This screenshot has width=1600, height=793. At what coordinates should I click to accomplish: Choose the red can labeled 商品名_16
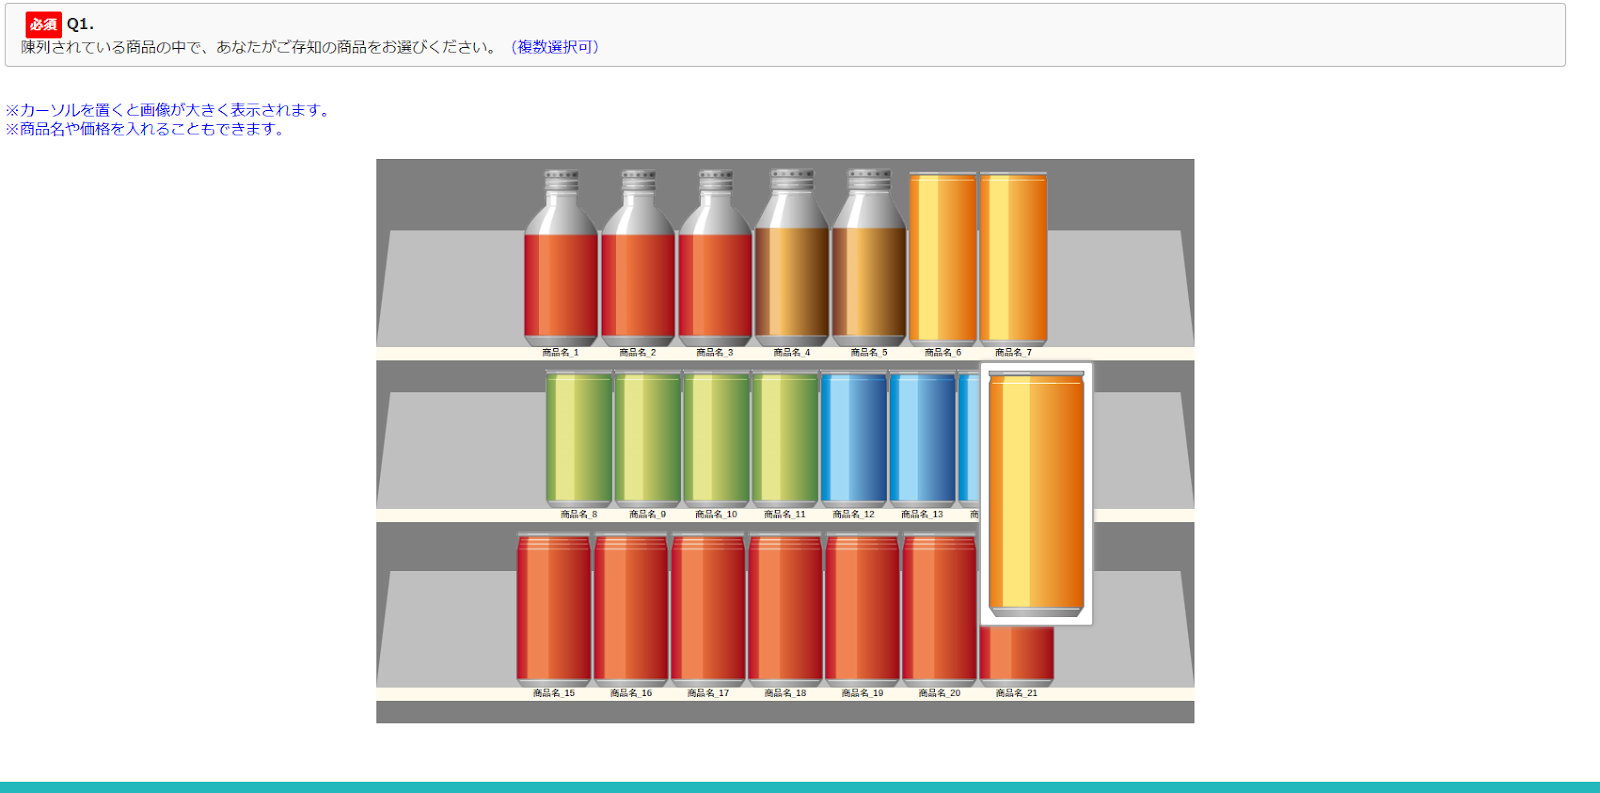tap(631, 608)
